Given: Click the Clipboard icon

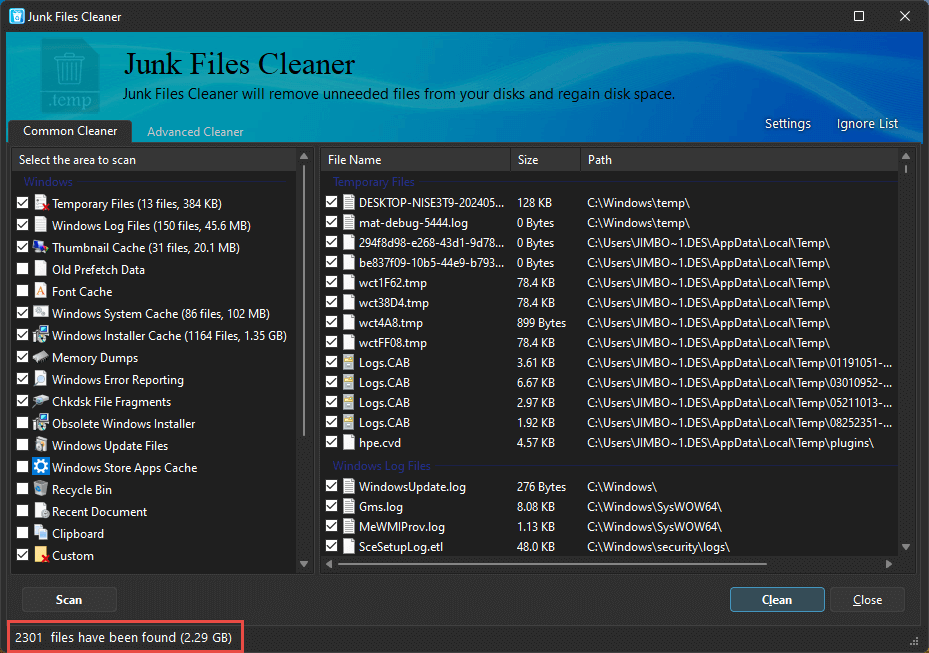Looking at the screenshot, I should click(41, 533).
